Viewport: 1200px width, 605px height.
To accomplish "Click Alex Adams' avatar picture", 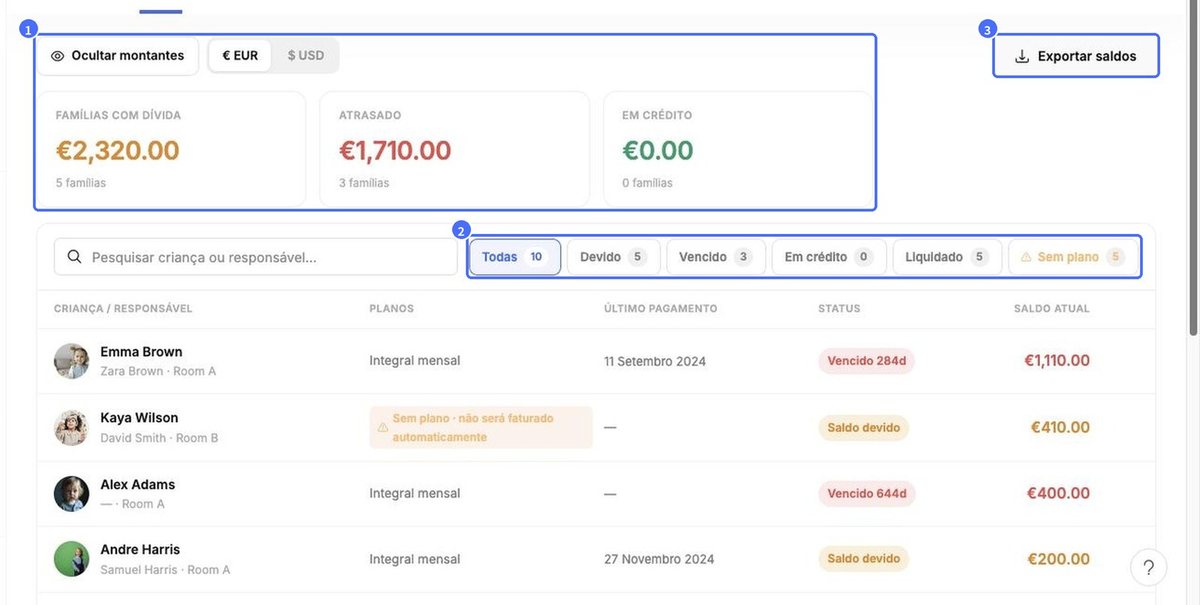I will [72, 494].
